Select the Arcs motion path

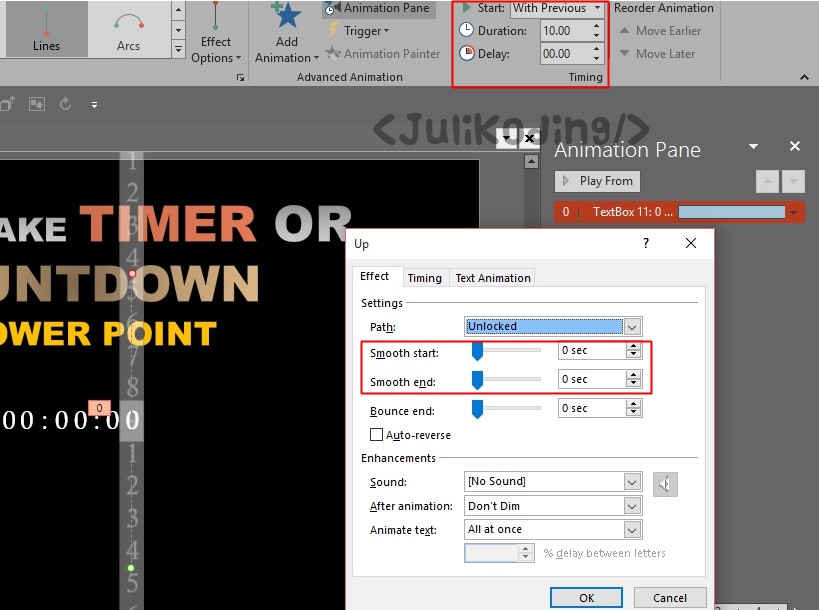128,29
